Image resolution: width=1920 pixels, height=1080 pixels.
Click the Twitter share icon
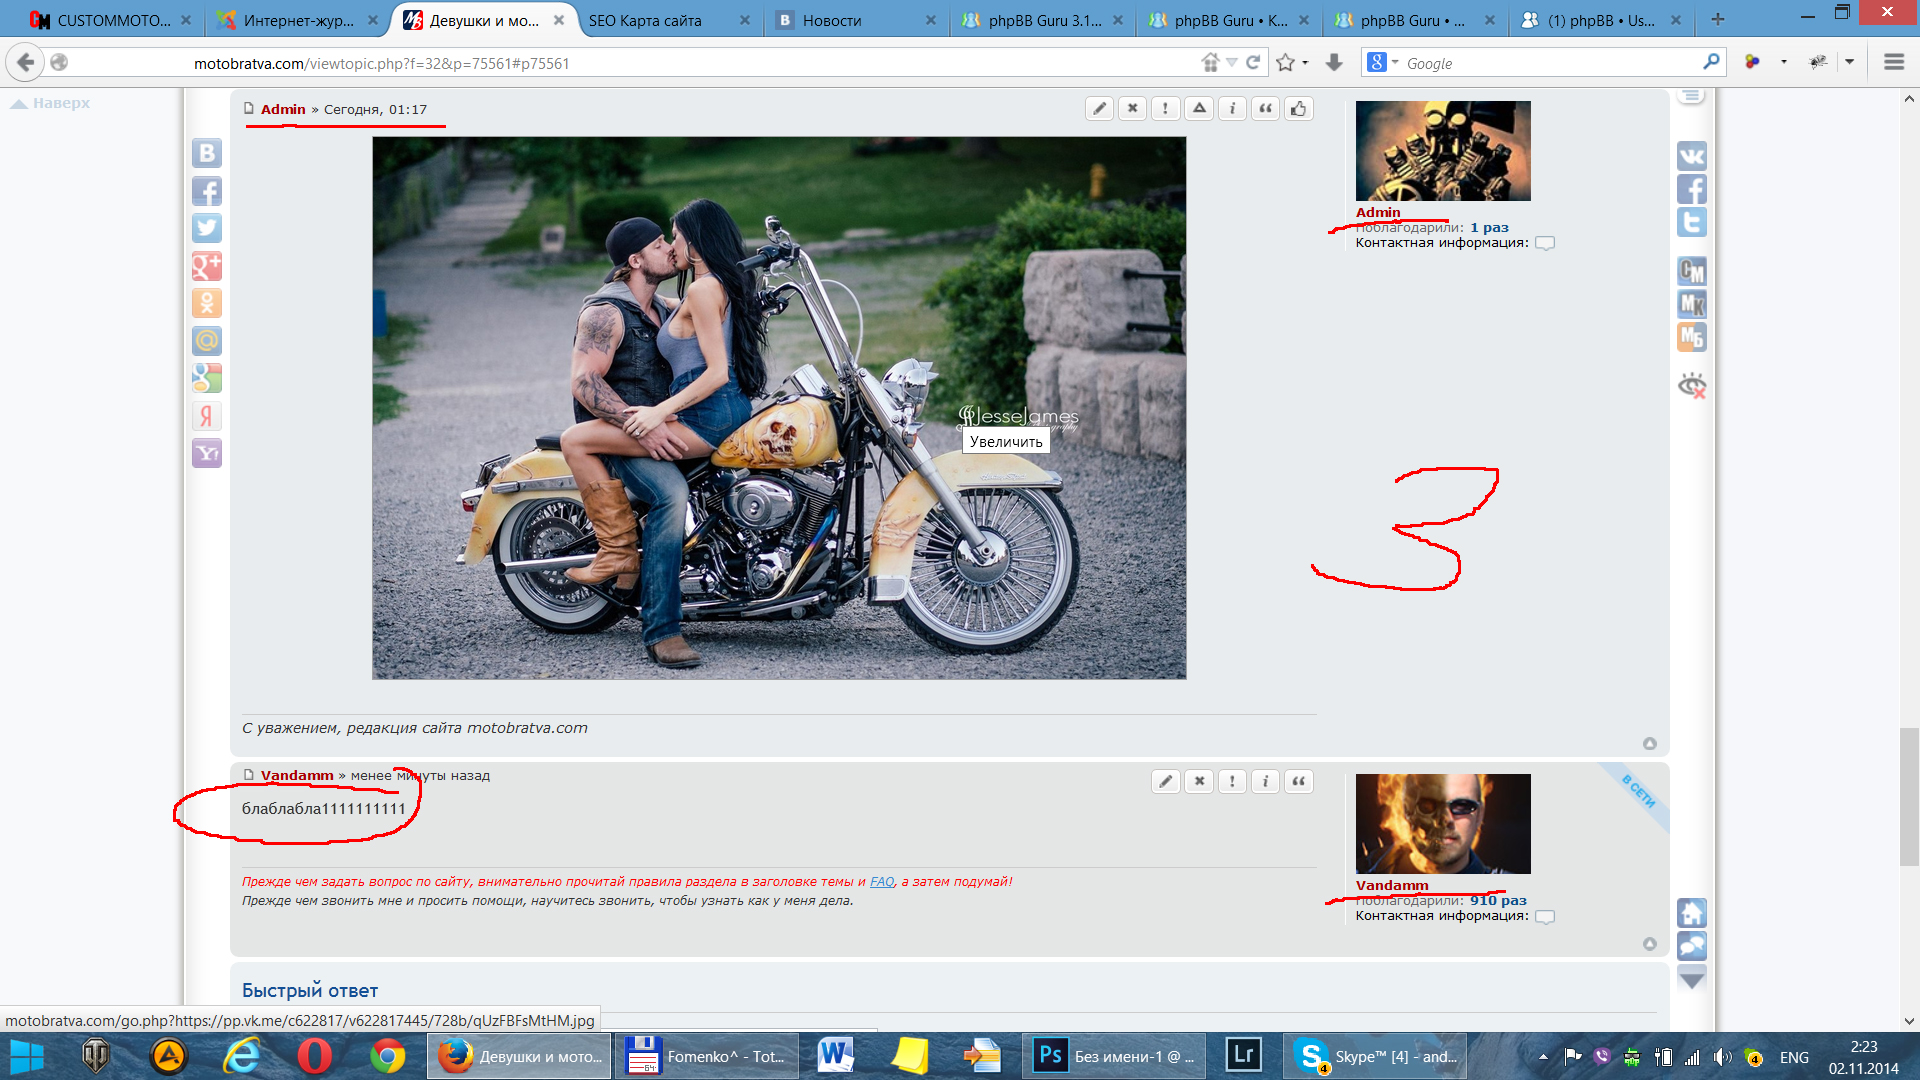[x=208, y=231]
